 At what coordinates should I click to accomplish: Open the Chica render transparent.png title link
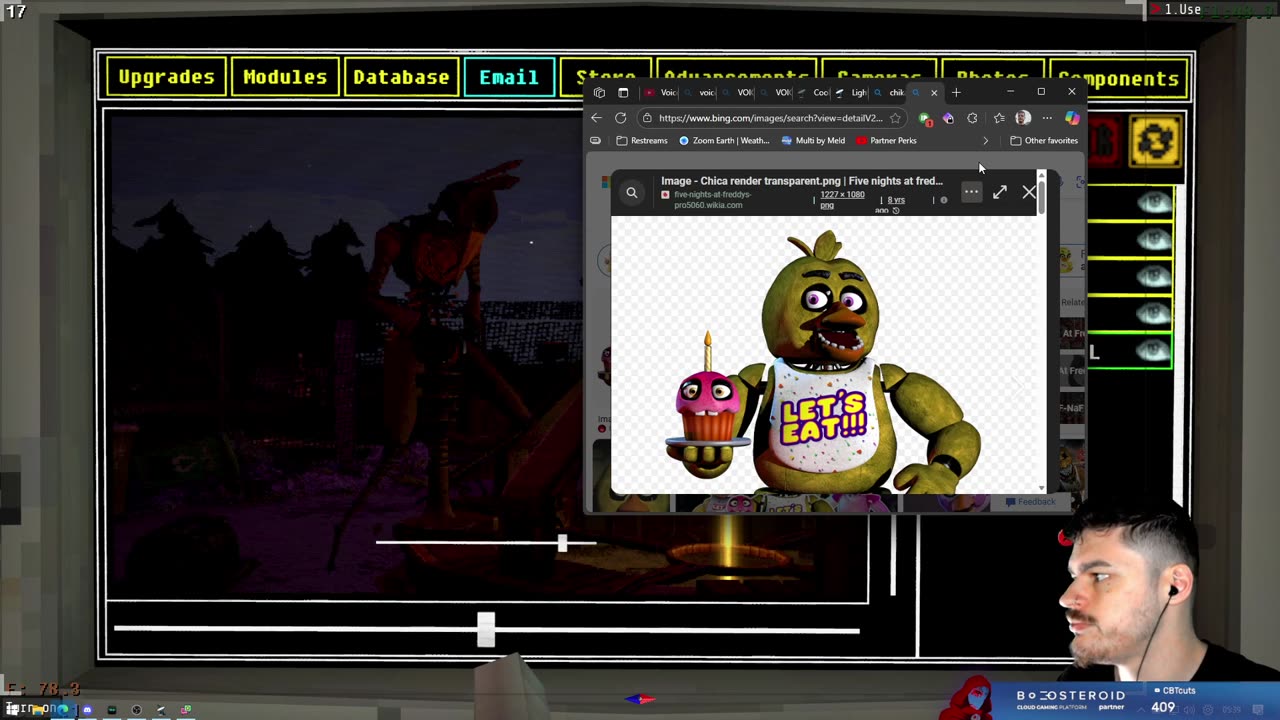click(x=802, y=181)
